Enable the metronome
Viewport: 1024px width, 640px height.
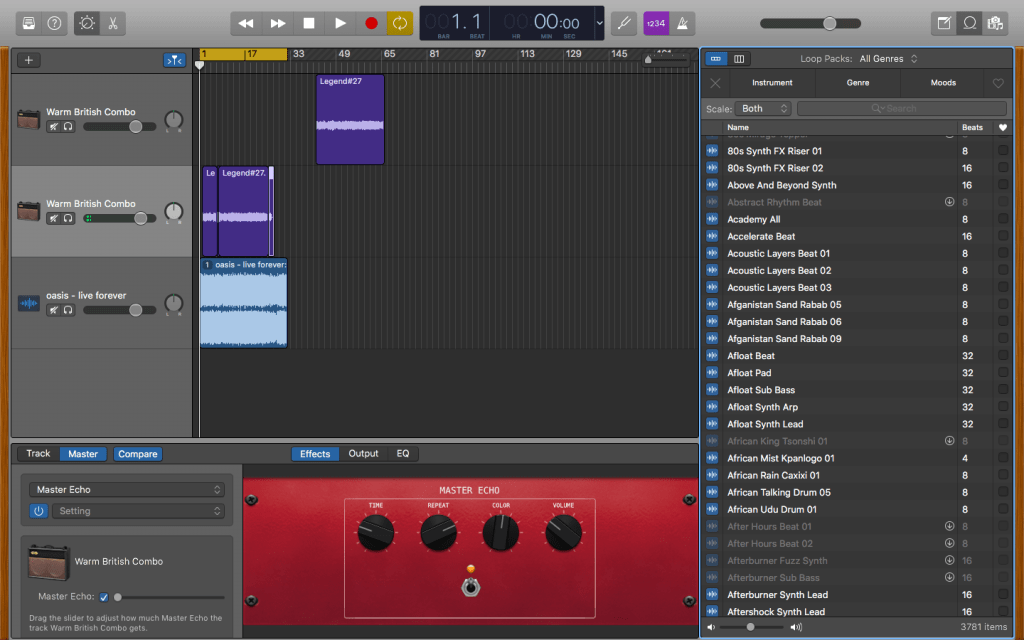pyautogui.click(x=683, y=22)
